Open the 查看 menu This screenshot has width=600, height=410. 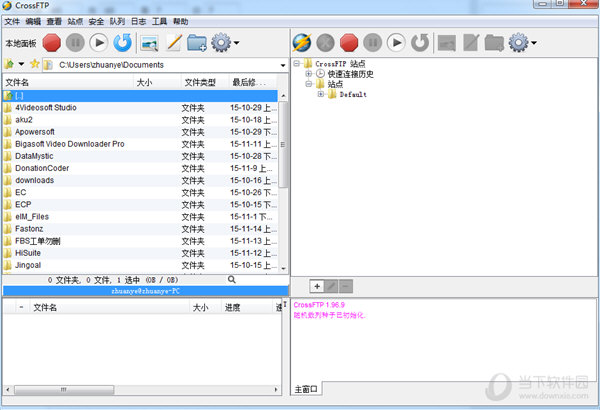54,21
